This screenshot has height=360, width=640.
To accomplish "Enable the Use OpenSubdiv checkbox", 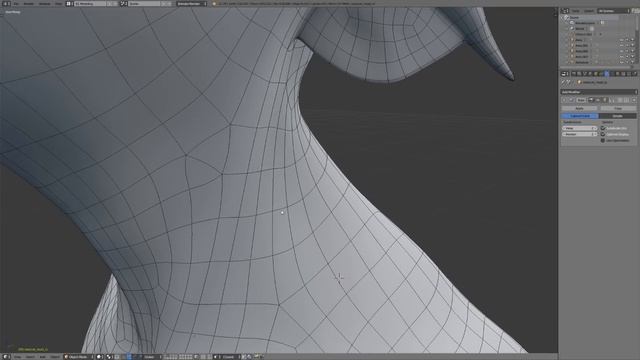I will click(603, 140).
